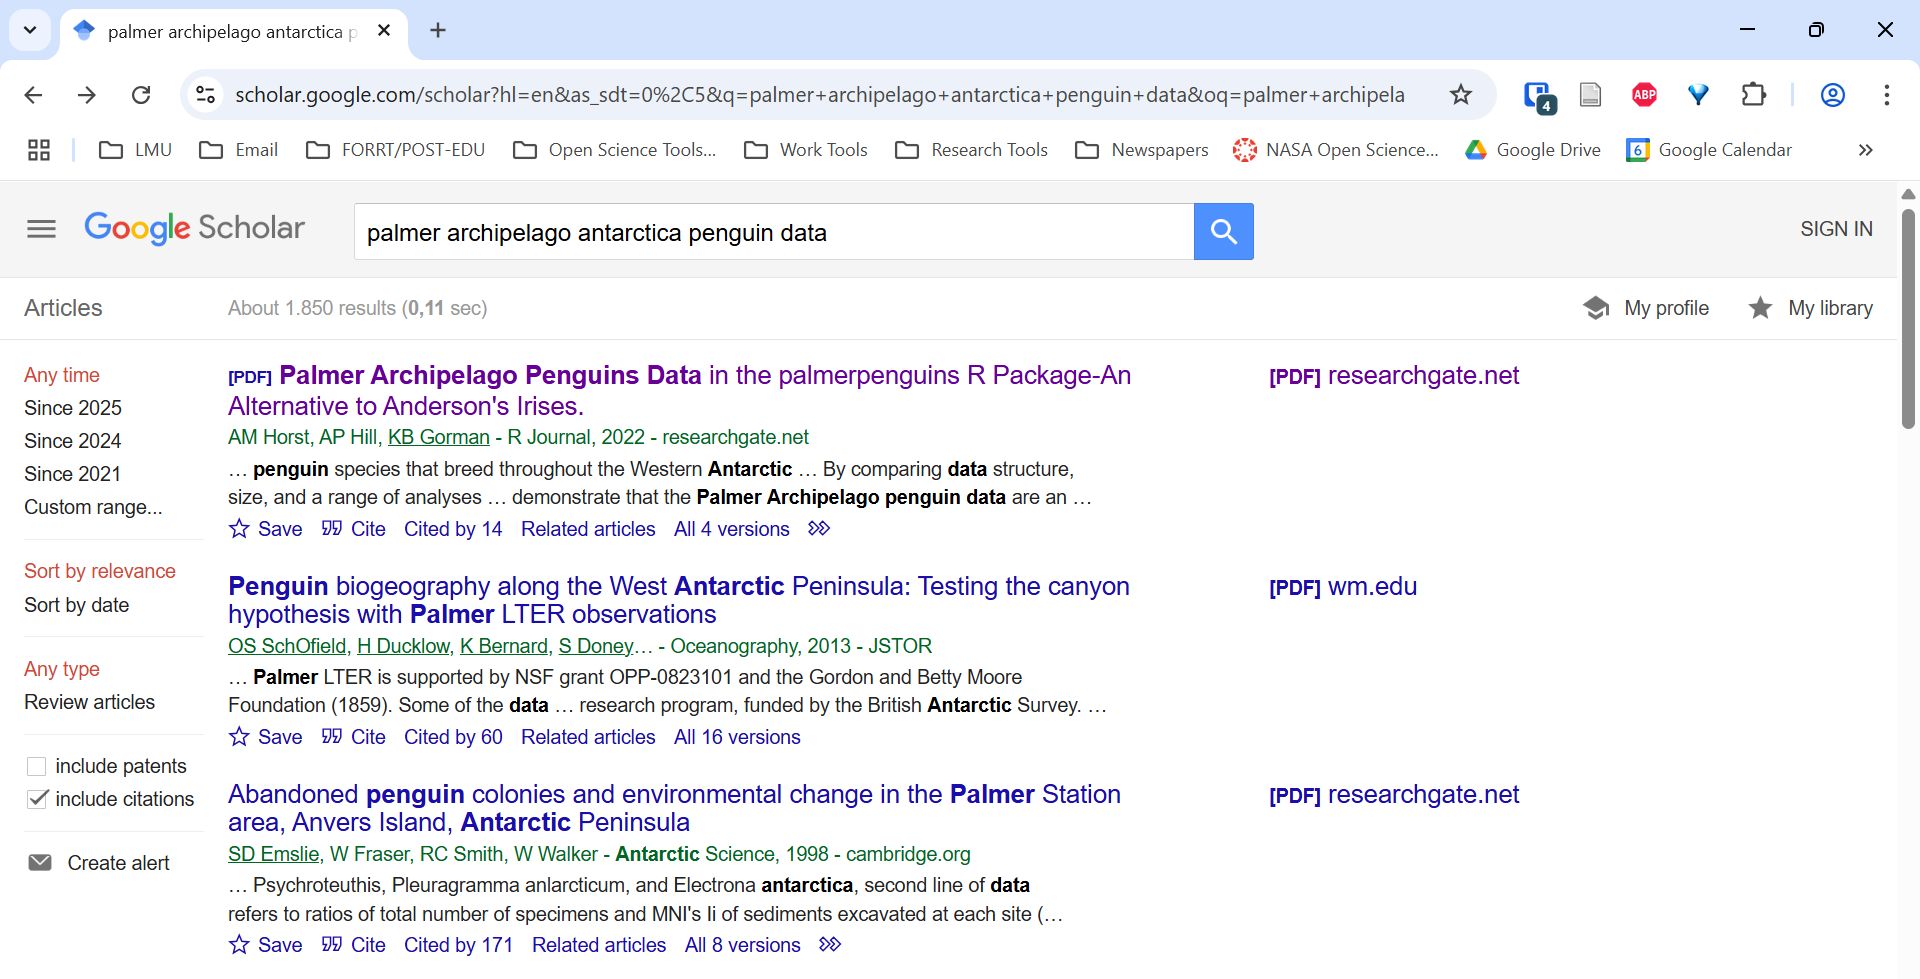The height and width of the screenshot is (979, 1920).
Task: Open a new browser tab
Action: click(x=438, y=30)
